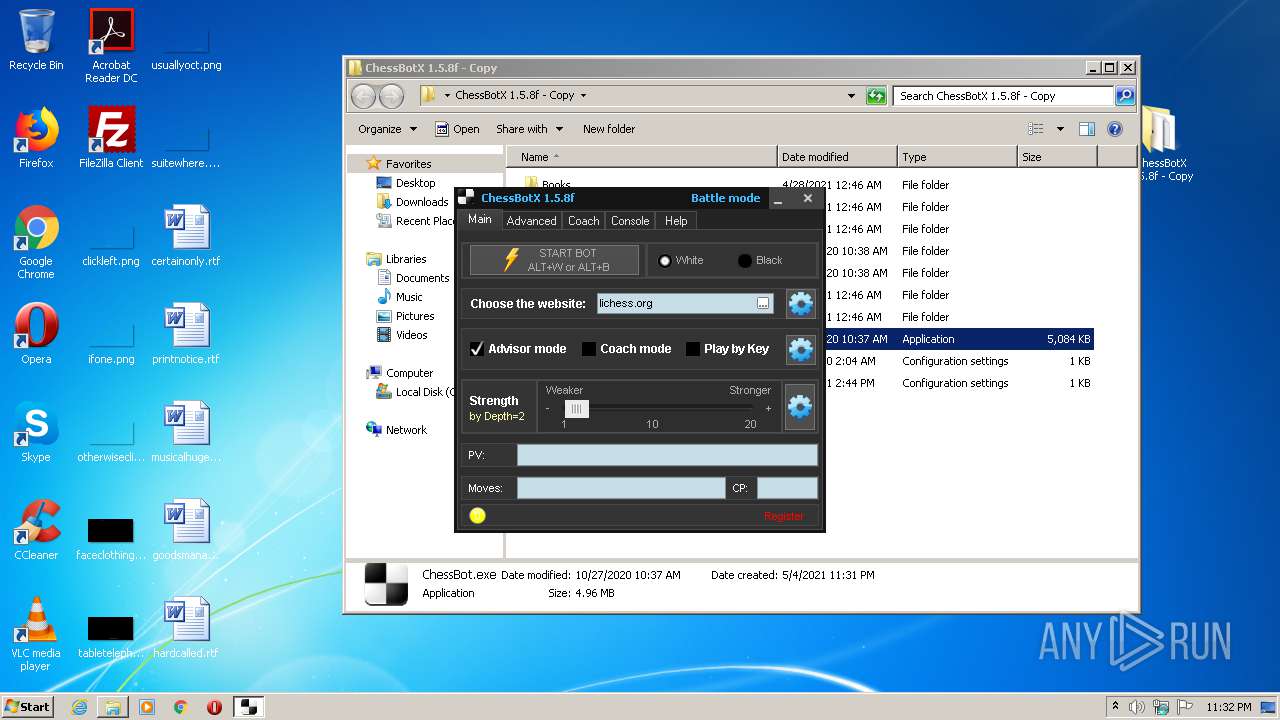1280x720 pixels.
Task: Click the CP value field
Action: (787, 488)
